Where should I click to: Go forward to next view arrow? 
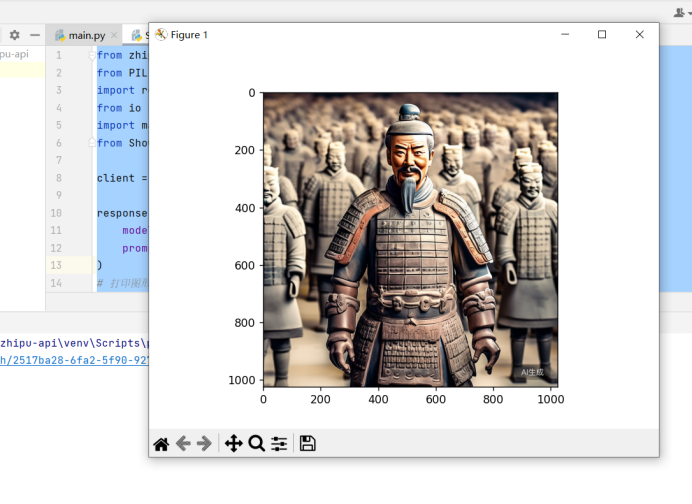tap(204, 443)
